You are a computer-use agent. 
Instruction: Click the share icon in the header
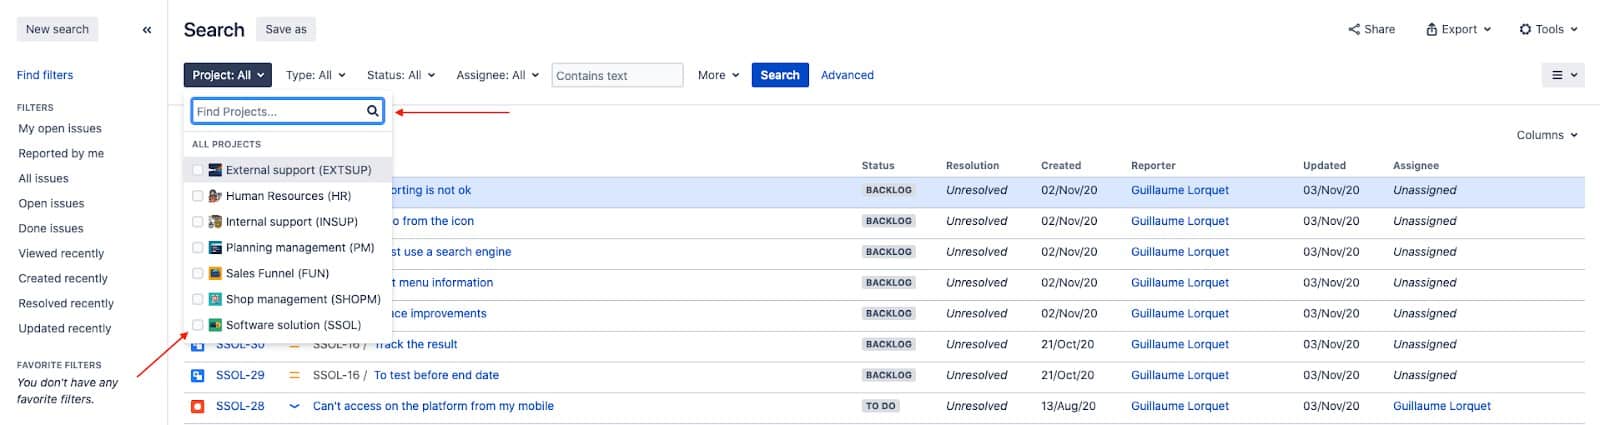[1354, 29]
